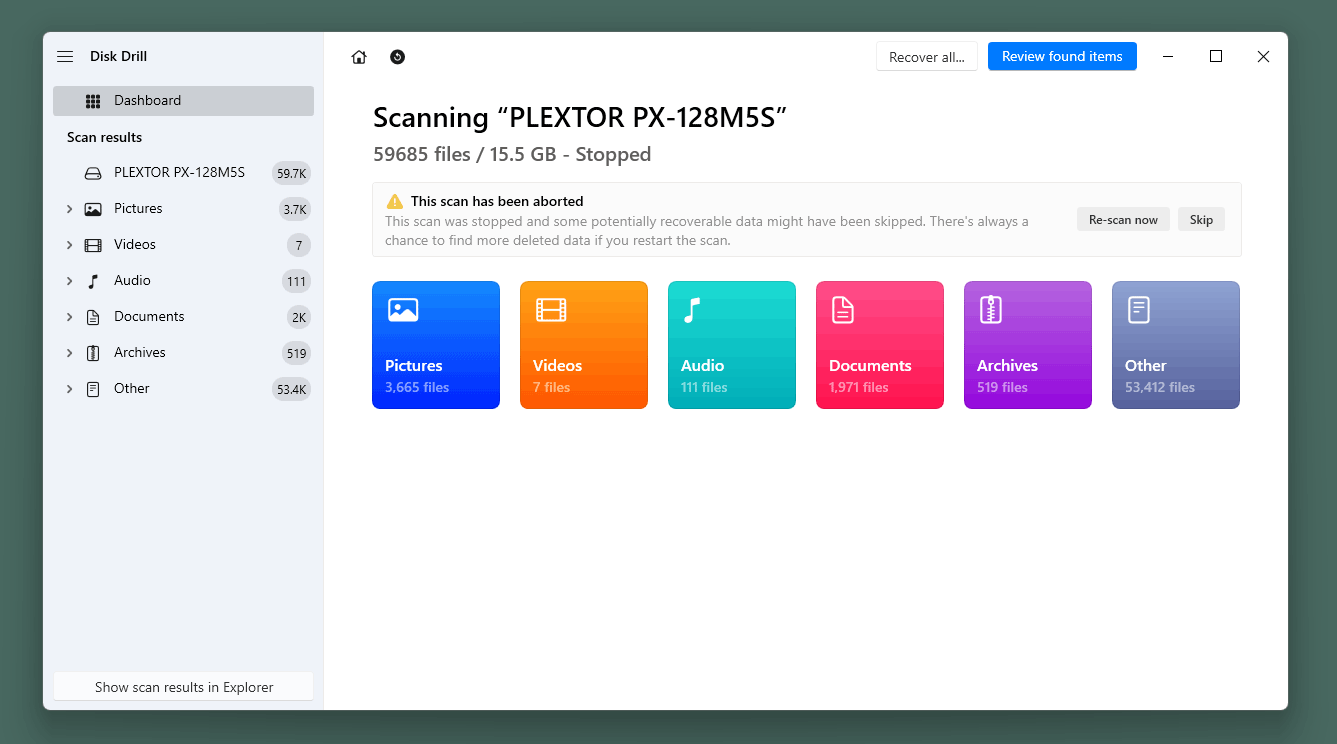Click the page icon on Documents card

[x=843, y=310]
